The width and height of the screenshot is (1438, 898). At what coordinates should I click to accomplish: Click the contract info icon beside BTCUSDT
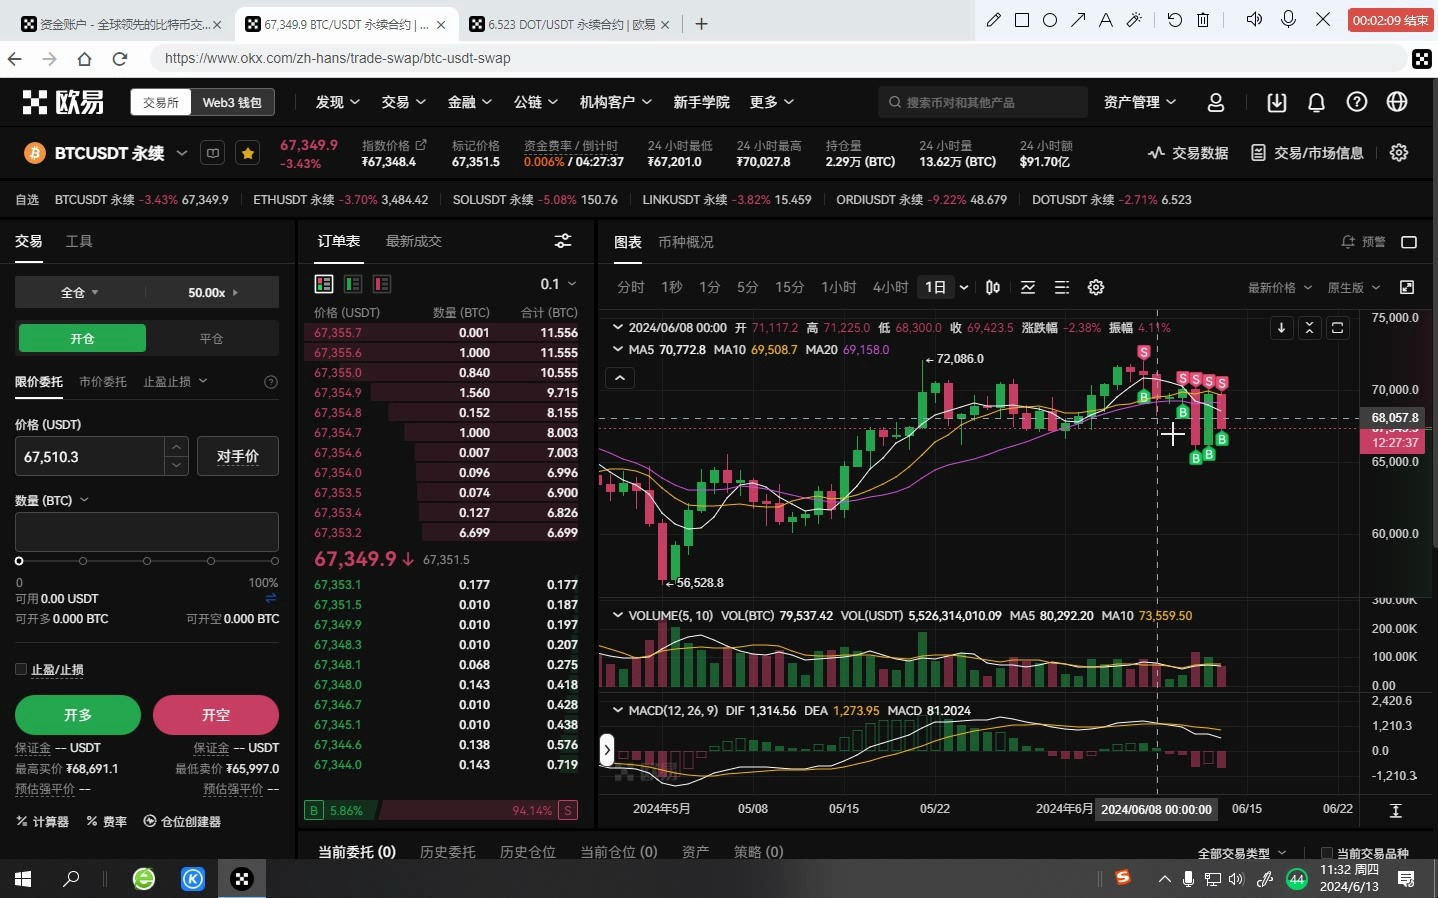tap(213, 153)
